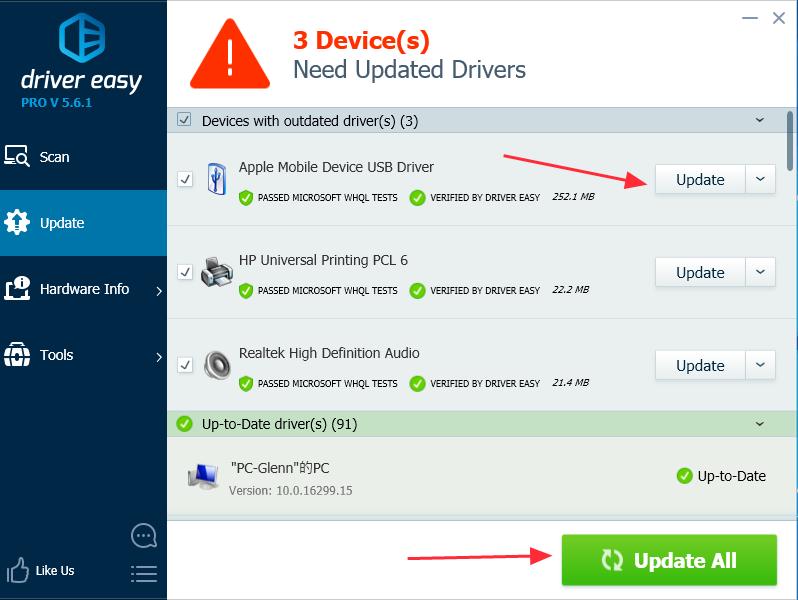This screenshot has height=600, width=798.
Task: Open dropdown arrow beside Apple driver Update
Action: pyautogui.click(x=761, y=179)
